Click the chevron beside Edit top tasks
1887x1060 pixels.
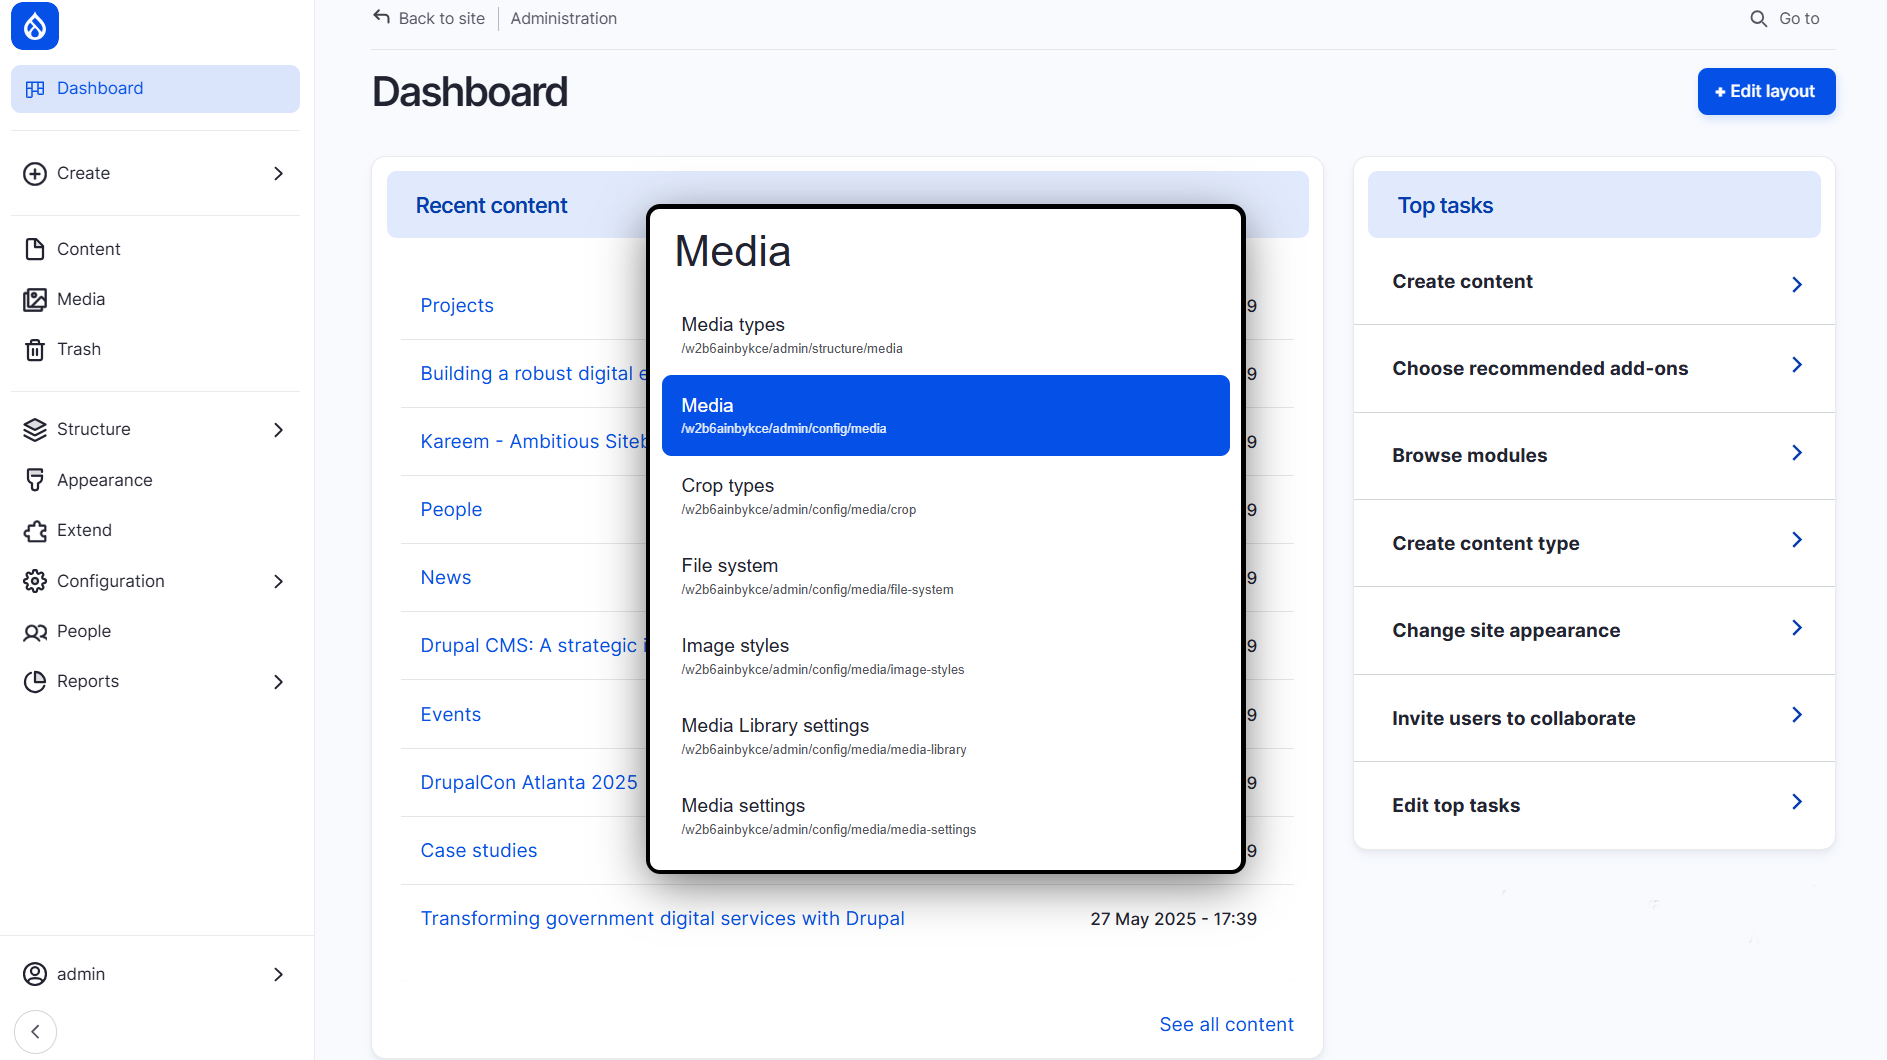(x=1797, y=802)
